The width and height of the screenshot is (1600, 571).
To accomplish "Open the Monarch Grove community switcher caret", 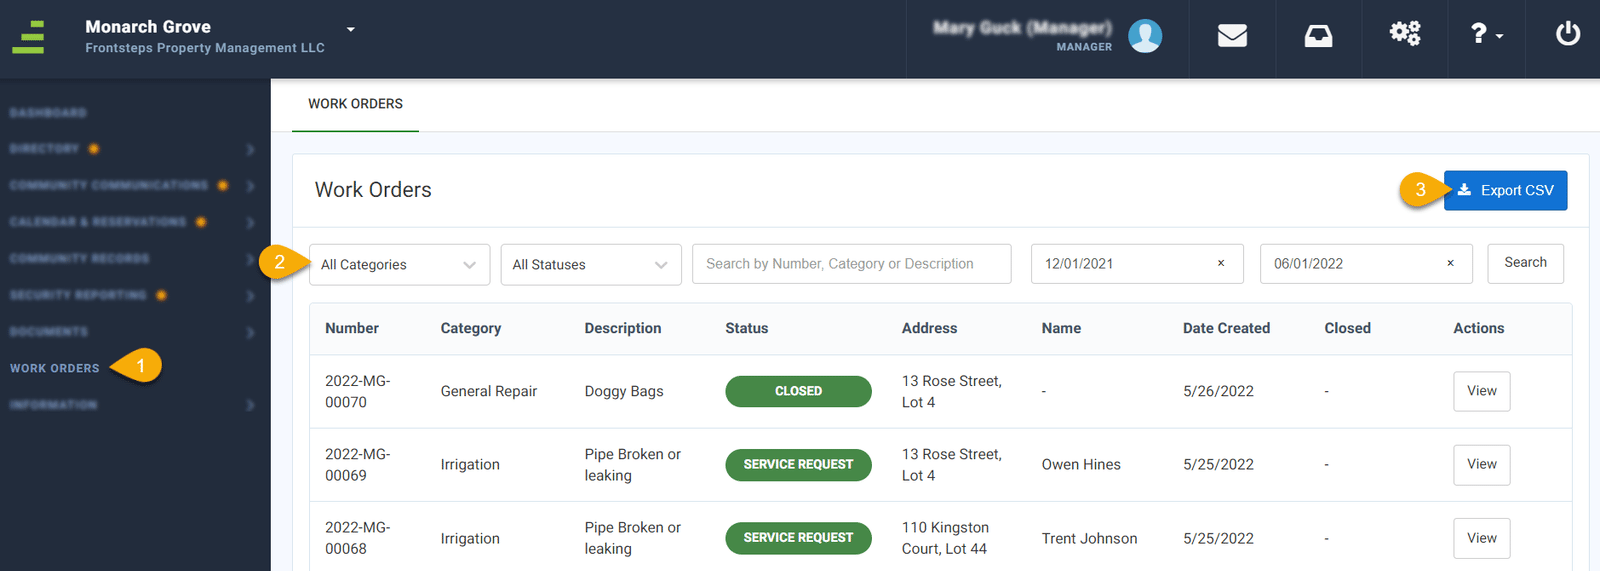I will tap(351, 29).
